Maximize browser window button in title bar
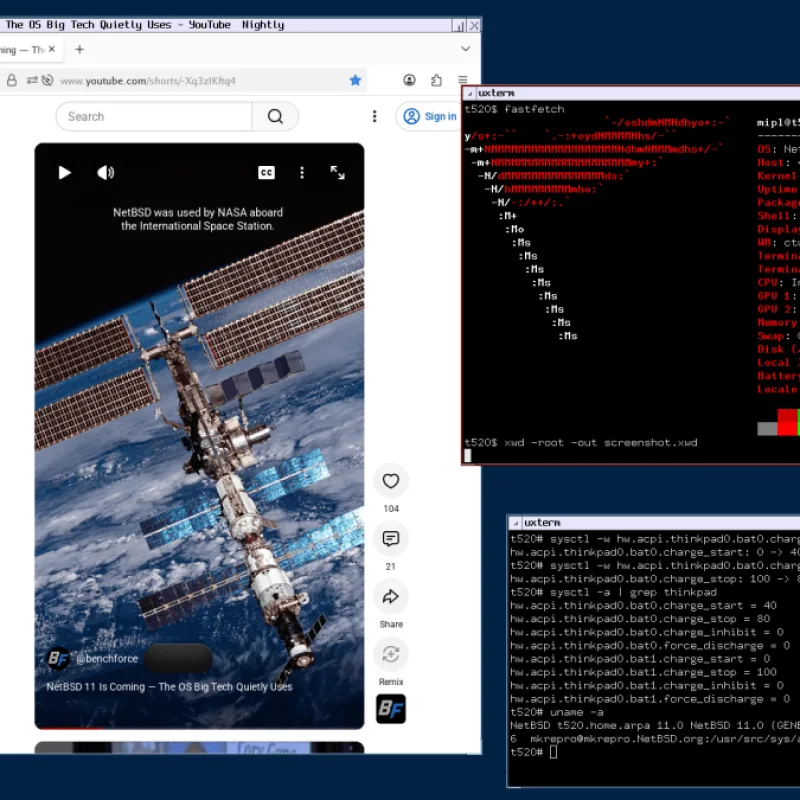 click(458, 26)
